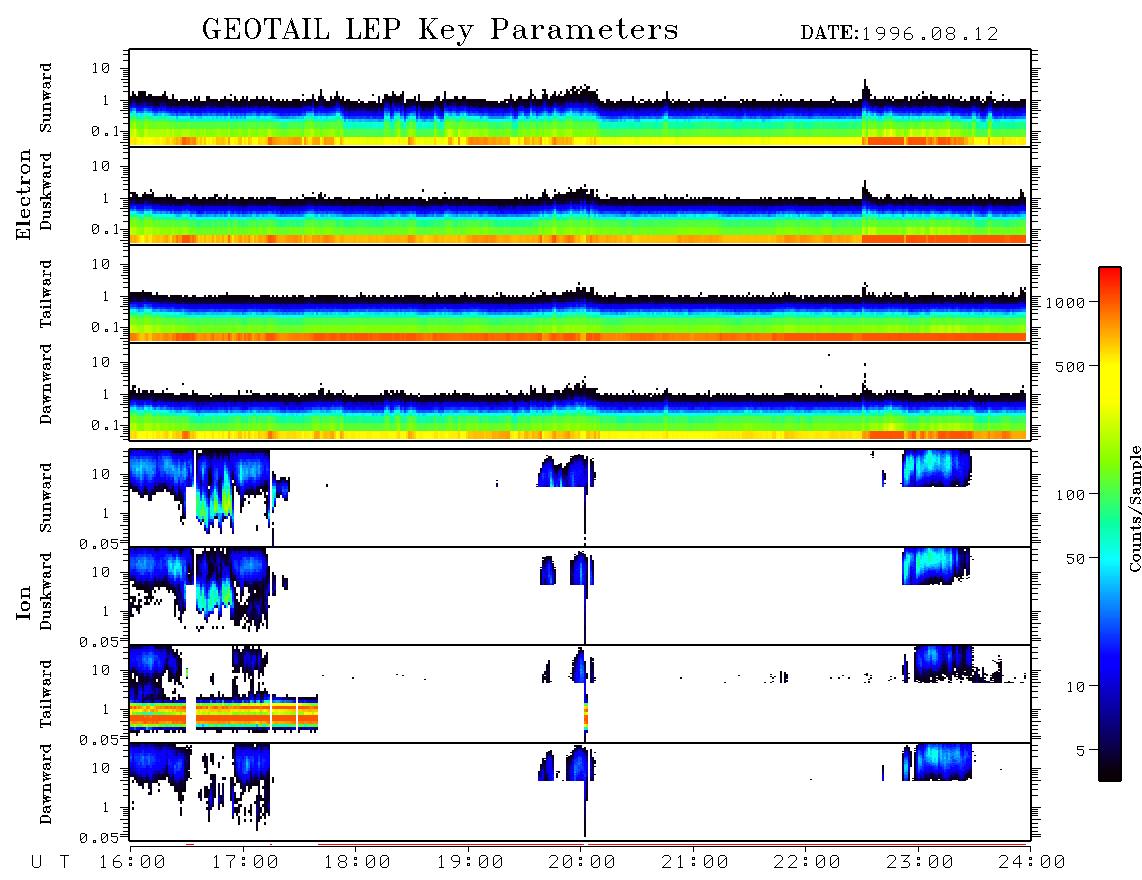Select the Ion "Sunward" panel label

(x=46, y=498)
